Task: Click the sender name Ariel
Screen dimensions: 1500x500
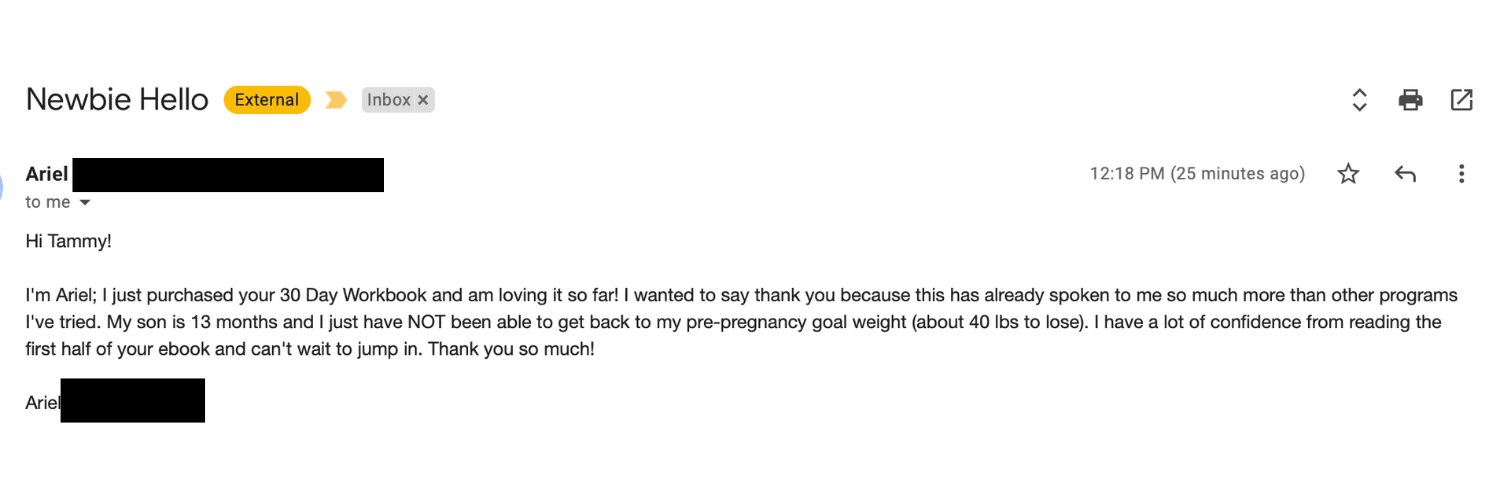Action: coord(47,174)
